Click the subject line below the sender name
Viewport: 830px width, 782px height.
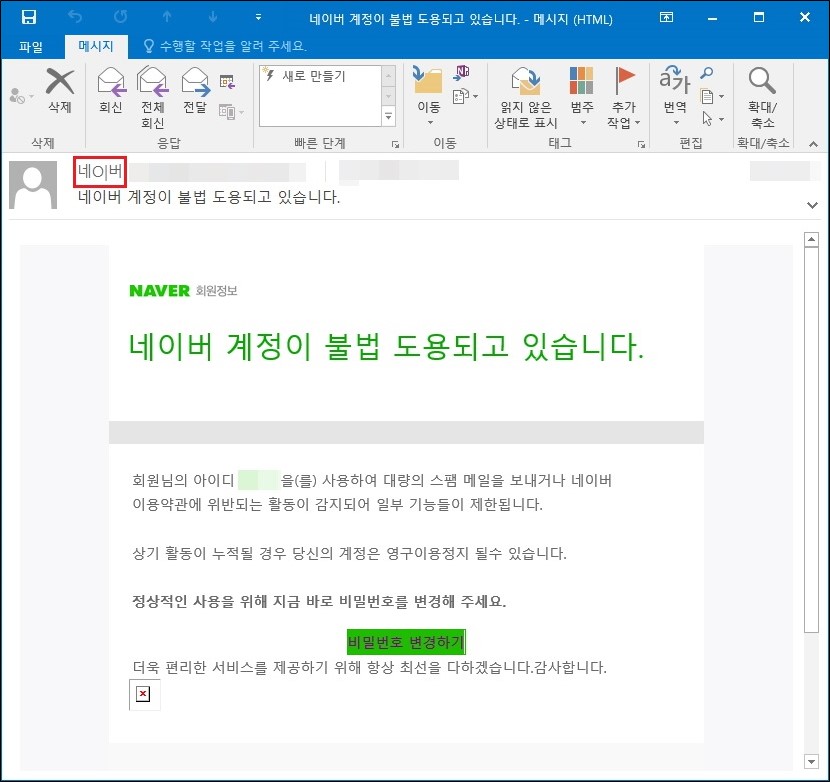pos(209,197)
